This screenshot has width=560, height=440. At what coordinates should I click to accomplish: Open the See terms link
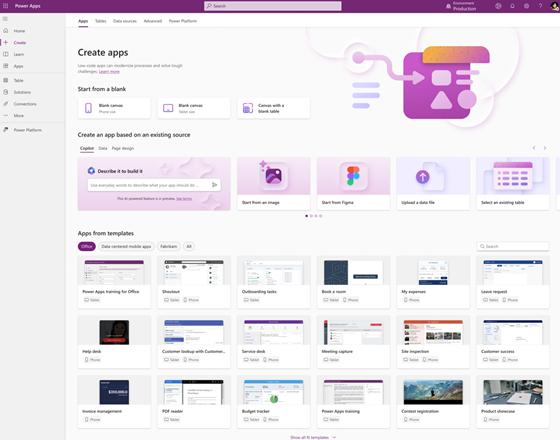pos(184,199)
